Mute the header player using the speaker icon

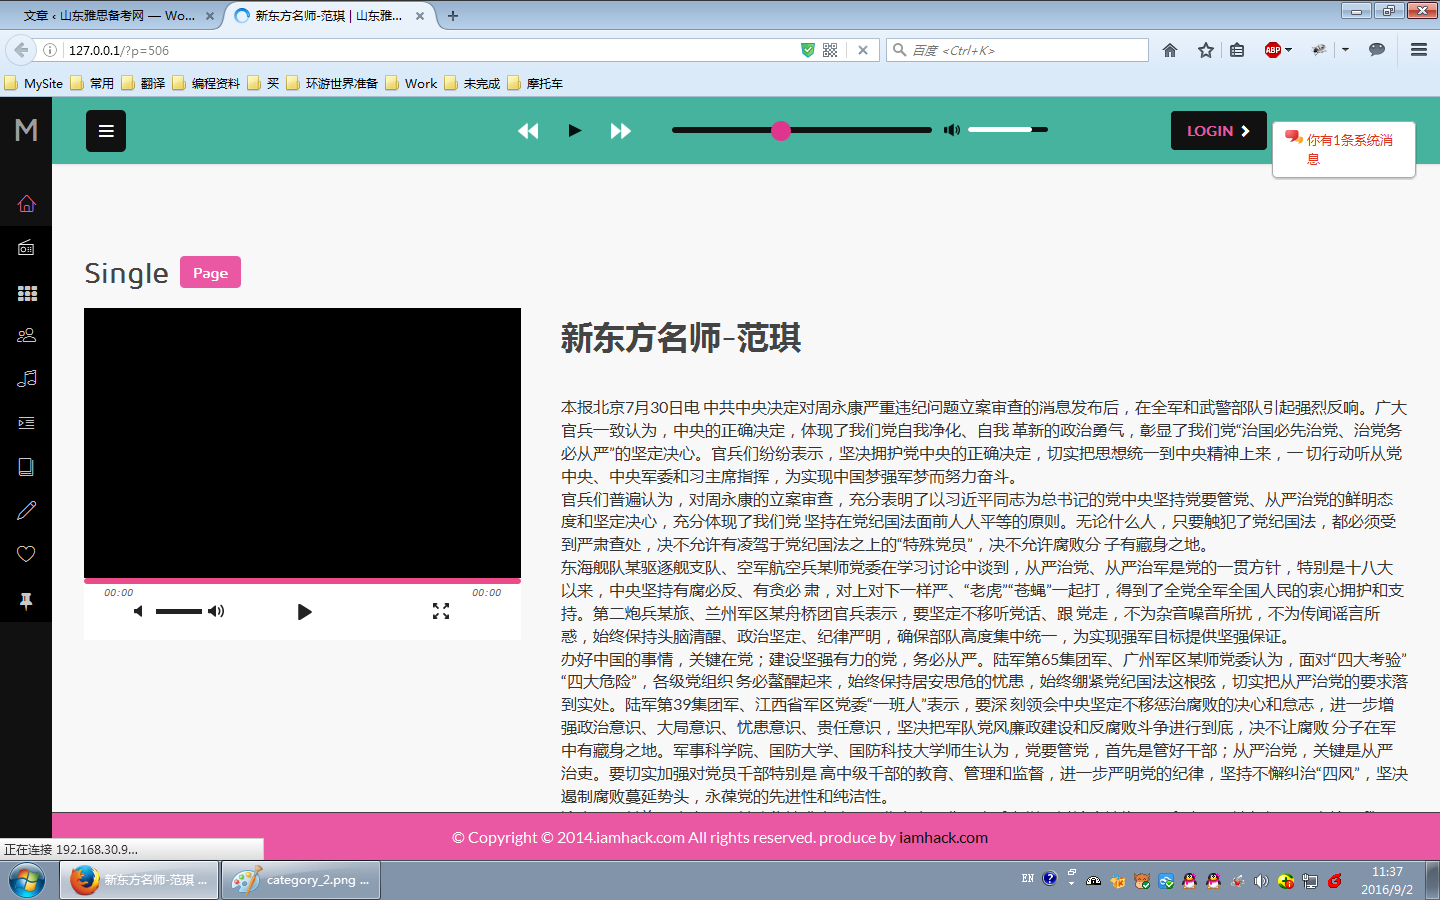coord(952,130)
